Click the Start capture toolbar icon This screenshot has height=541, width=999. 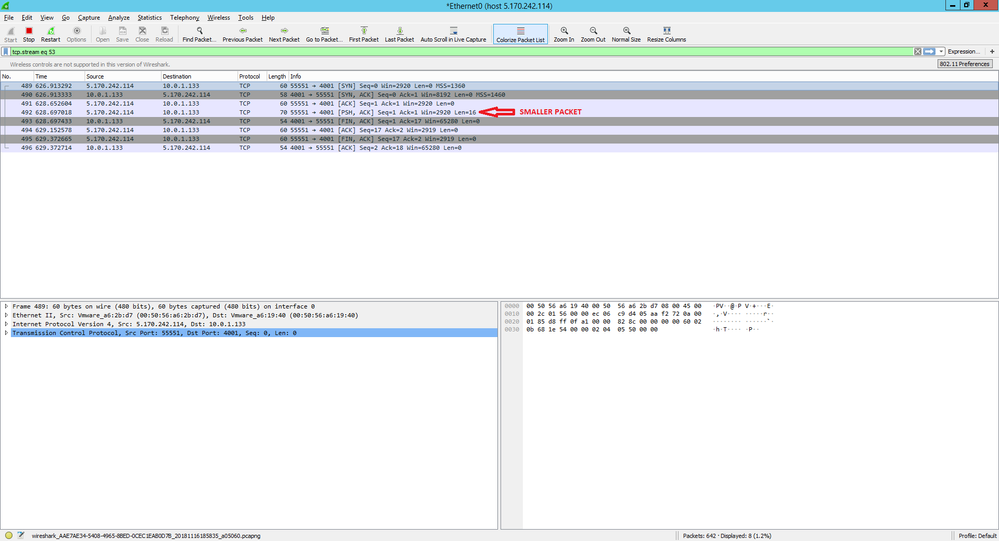click(x=10, y=34)
